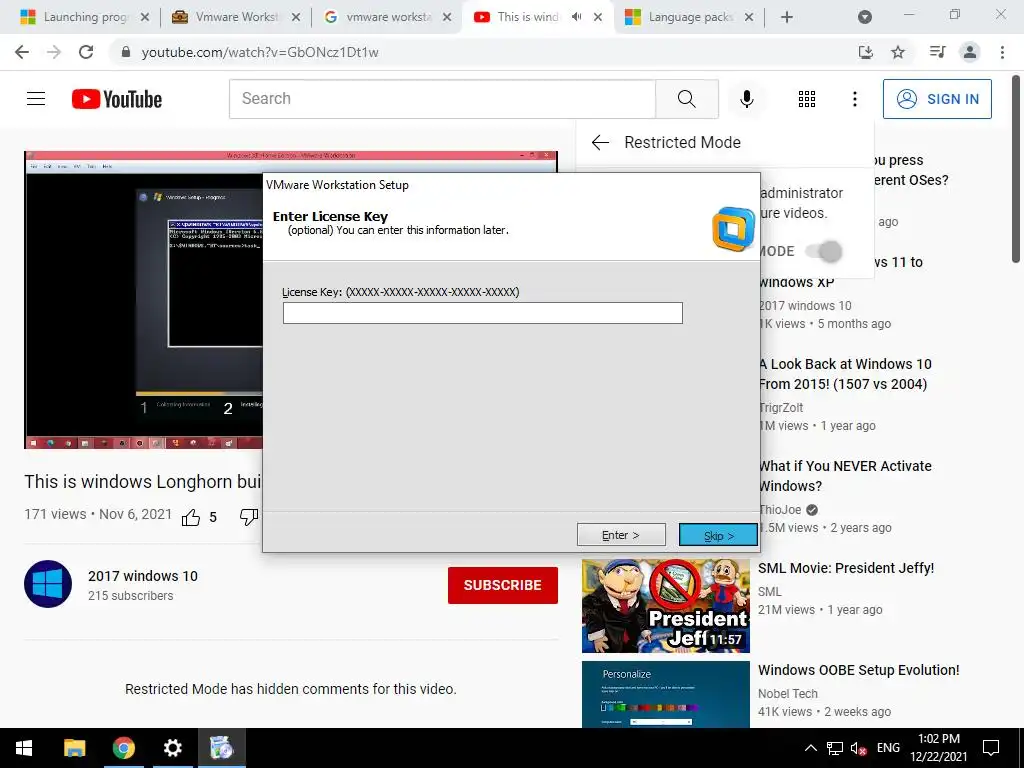This screenshot has width=1024, height=768.
Task: Click the YouTube logo
Action: tap(117, 99)
